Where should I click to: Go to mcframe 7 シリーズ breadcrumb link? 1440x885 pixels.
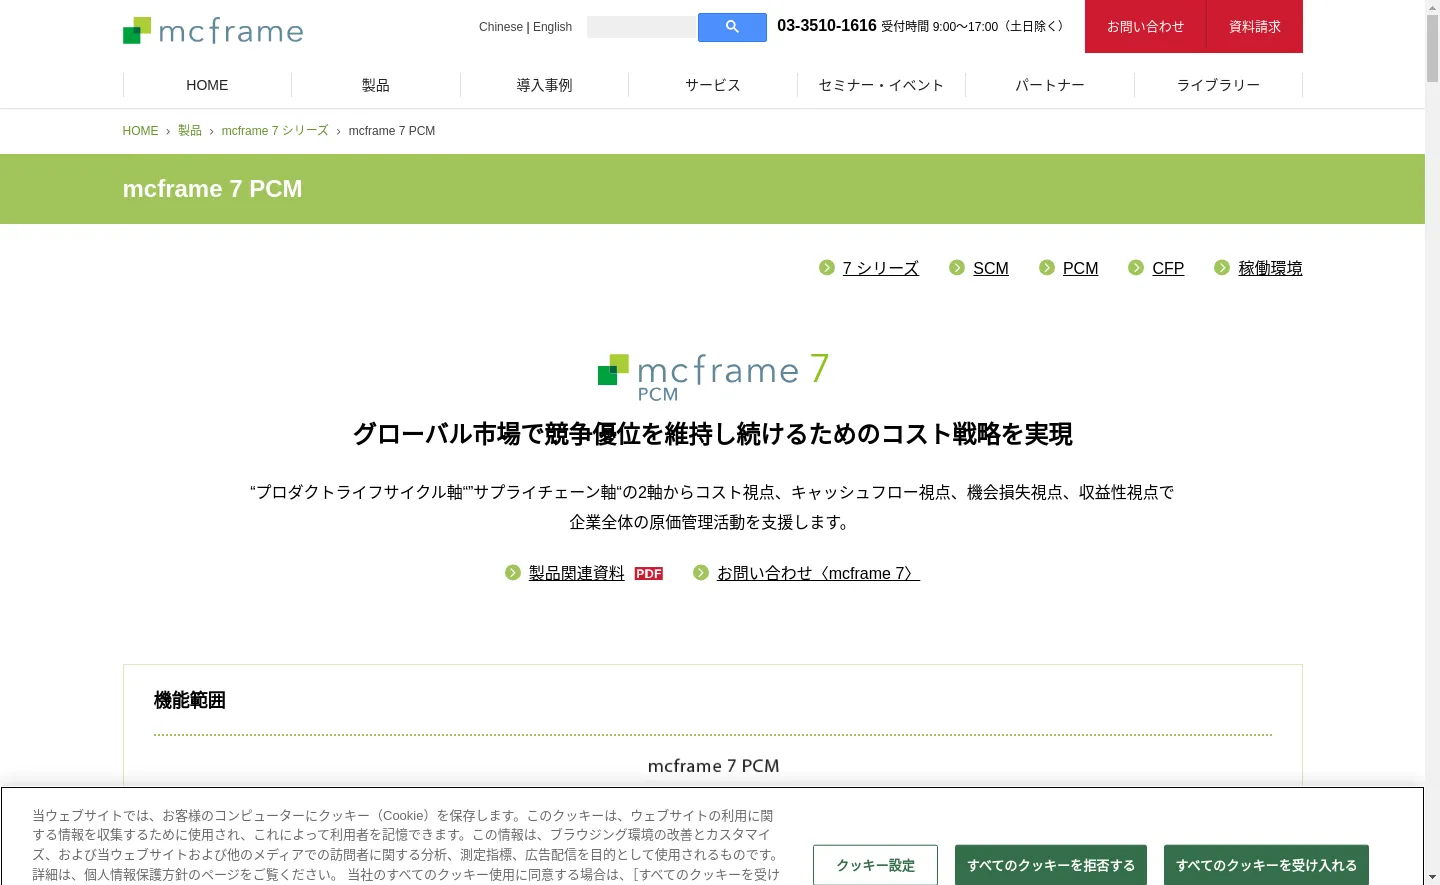coord(275,131)
